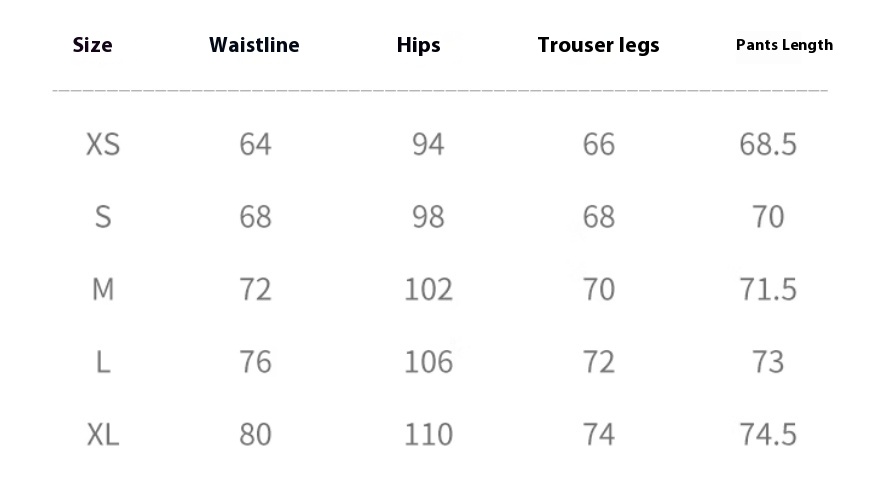Click the XS waistline value 64
Viewport: 893px width, 481px height.
(x=255, y=144)
